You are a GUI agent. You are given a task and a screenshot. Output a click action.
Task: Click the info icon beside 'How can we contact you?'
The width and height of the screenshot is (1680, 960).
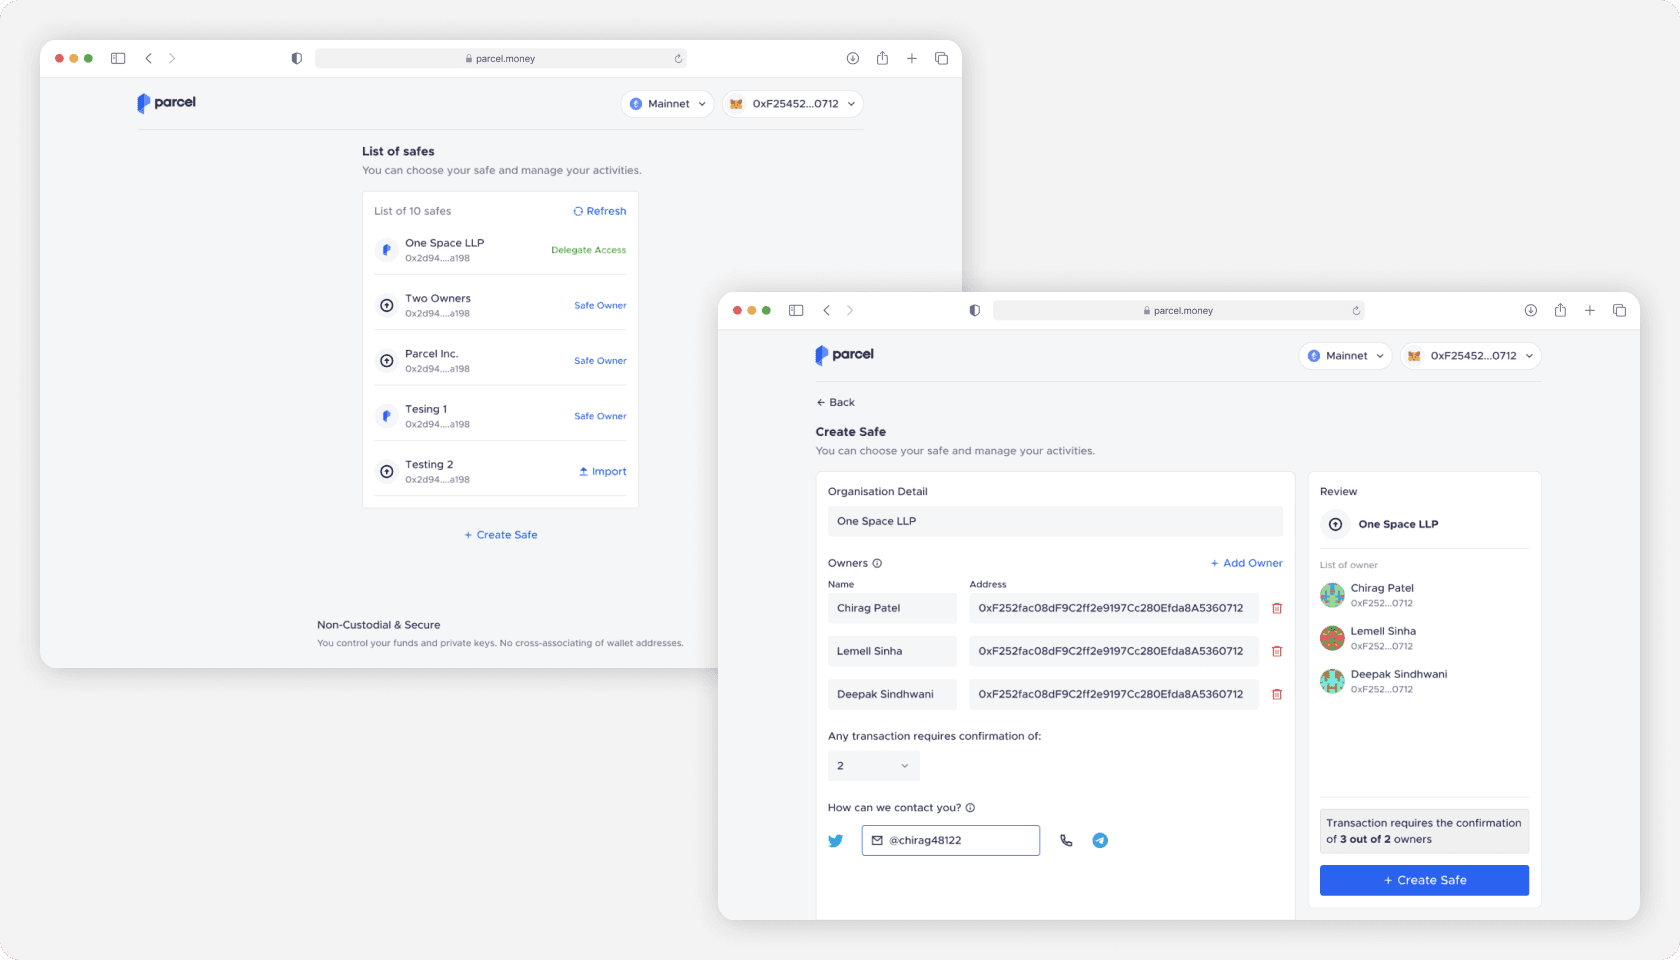coord(970,808)
